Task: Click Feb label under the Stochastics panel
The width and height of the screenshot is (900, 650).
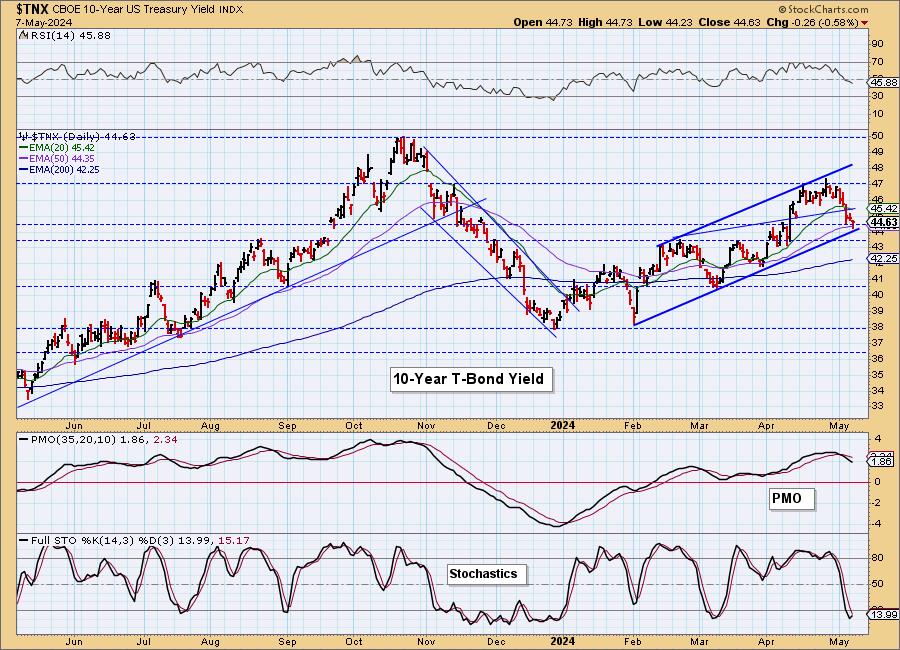Action: point(632,641)
